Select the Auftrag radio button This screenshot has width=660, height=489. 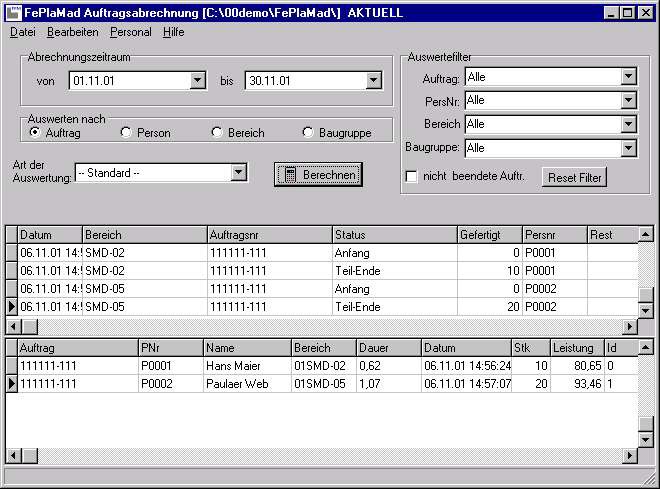pos(35,132)
